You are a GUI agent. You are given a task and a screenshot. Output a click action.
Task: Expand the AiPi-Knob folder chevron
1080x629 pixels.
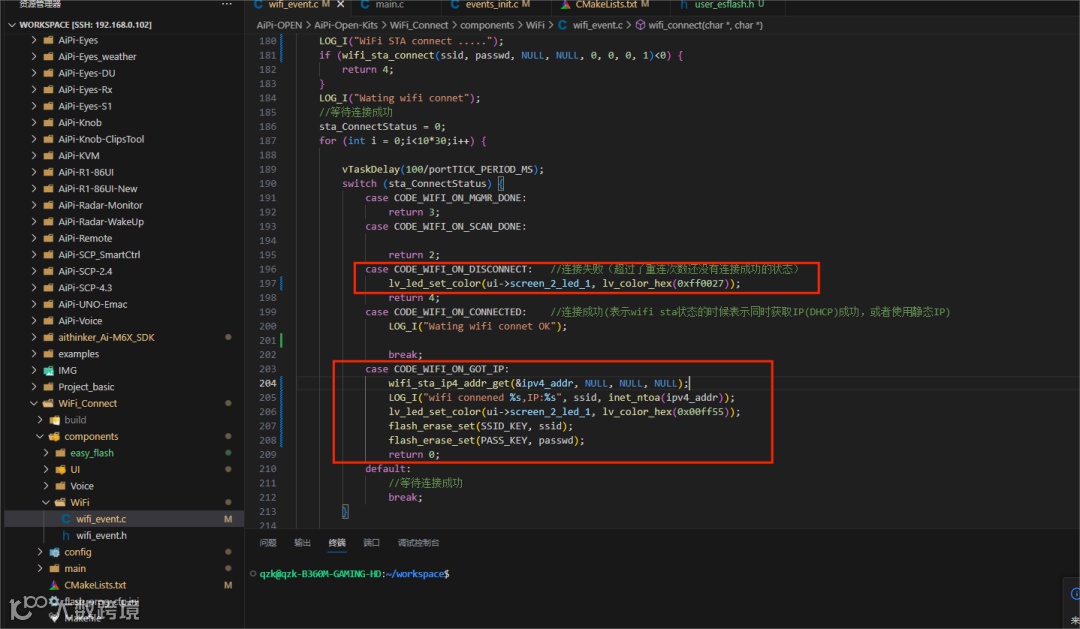pos(34,123)
